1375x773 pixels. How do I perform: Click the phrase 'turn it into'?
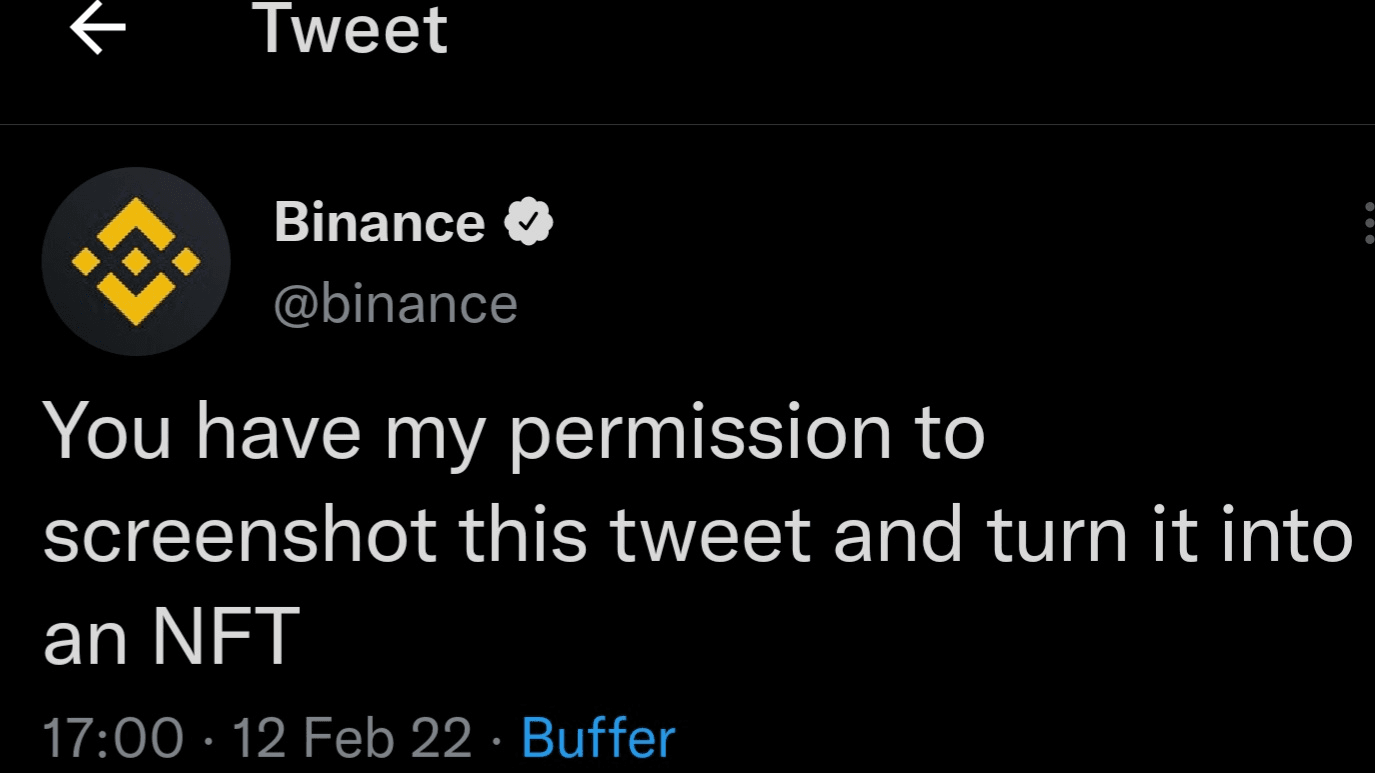pyautogui.click(x=1169, y=534)
